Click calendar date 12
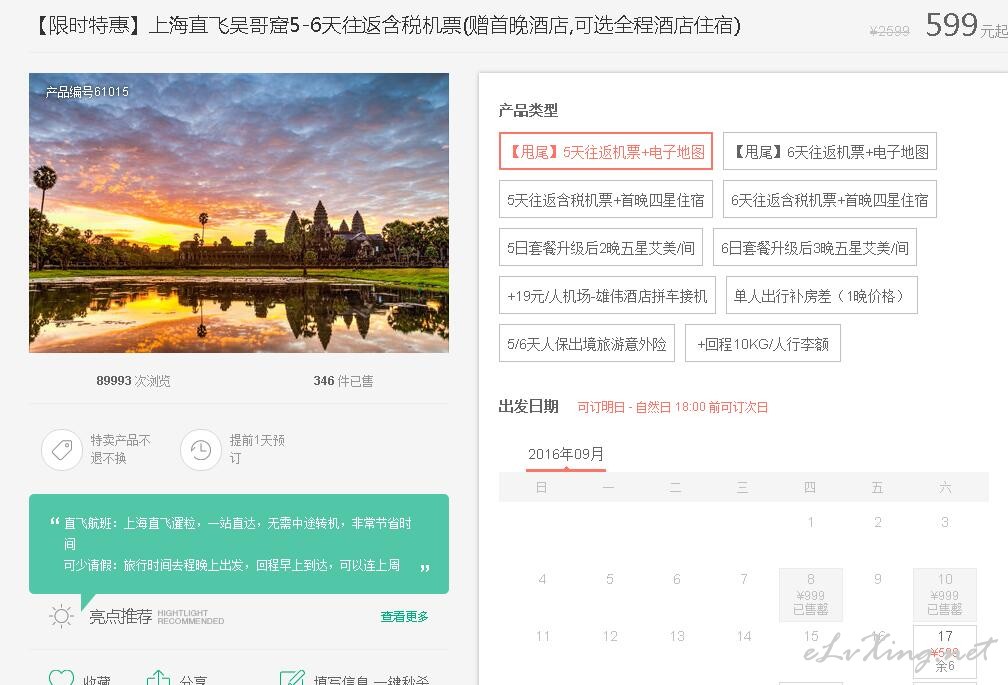1008x685 pixels. [x=610, y=636]
